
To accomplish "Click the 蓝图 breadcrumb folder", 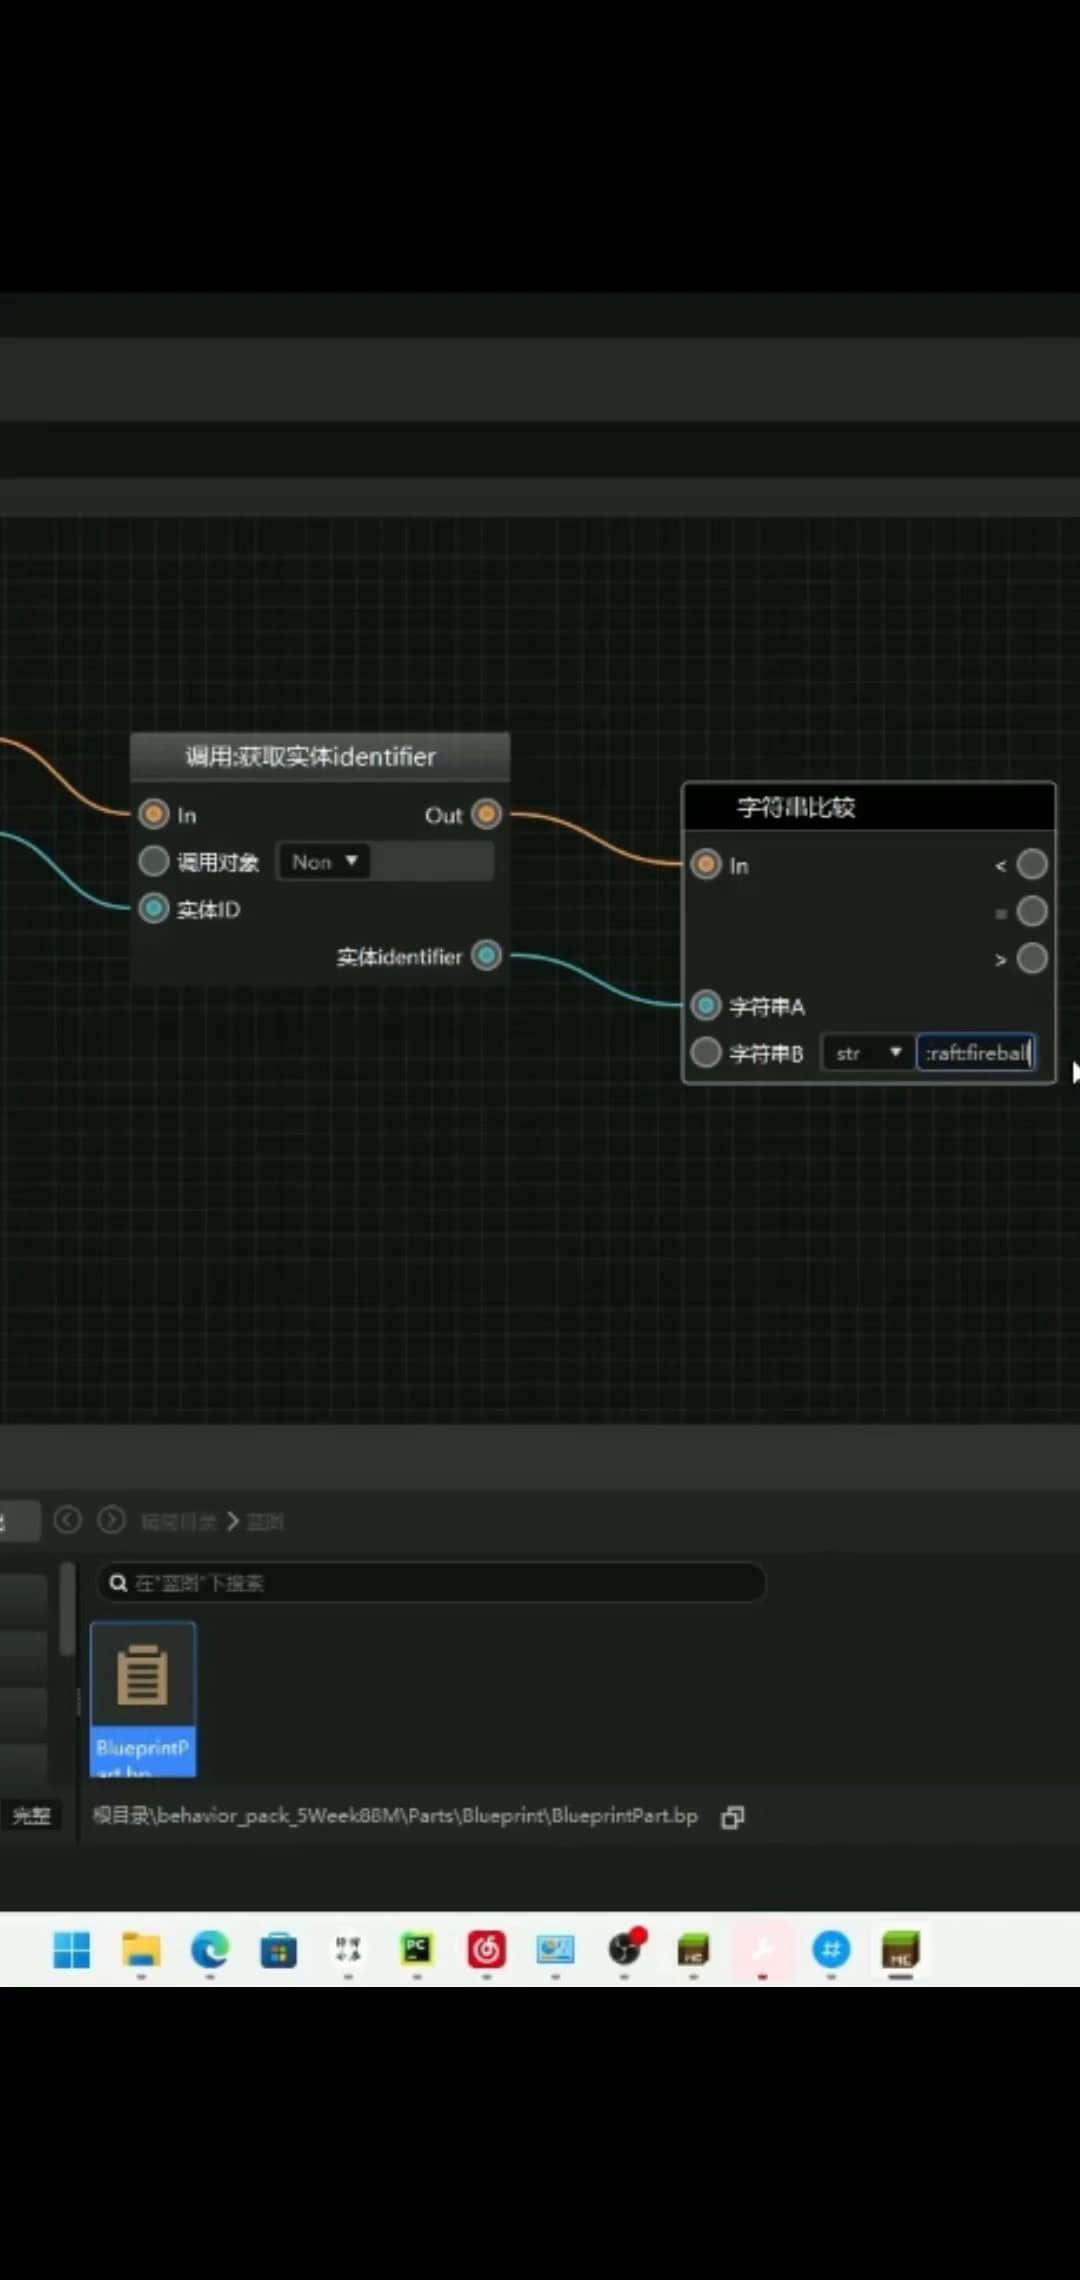I will click(265, 1522).
